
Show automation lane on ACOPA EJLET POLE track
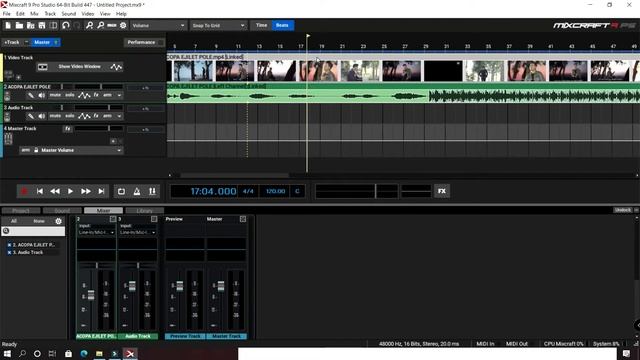[x=84, y=95]
